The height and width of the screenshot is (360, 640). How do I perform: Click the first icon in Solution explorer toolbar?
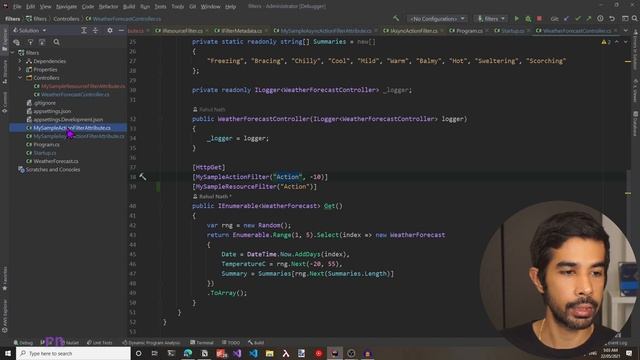point(16,42)
